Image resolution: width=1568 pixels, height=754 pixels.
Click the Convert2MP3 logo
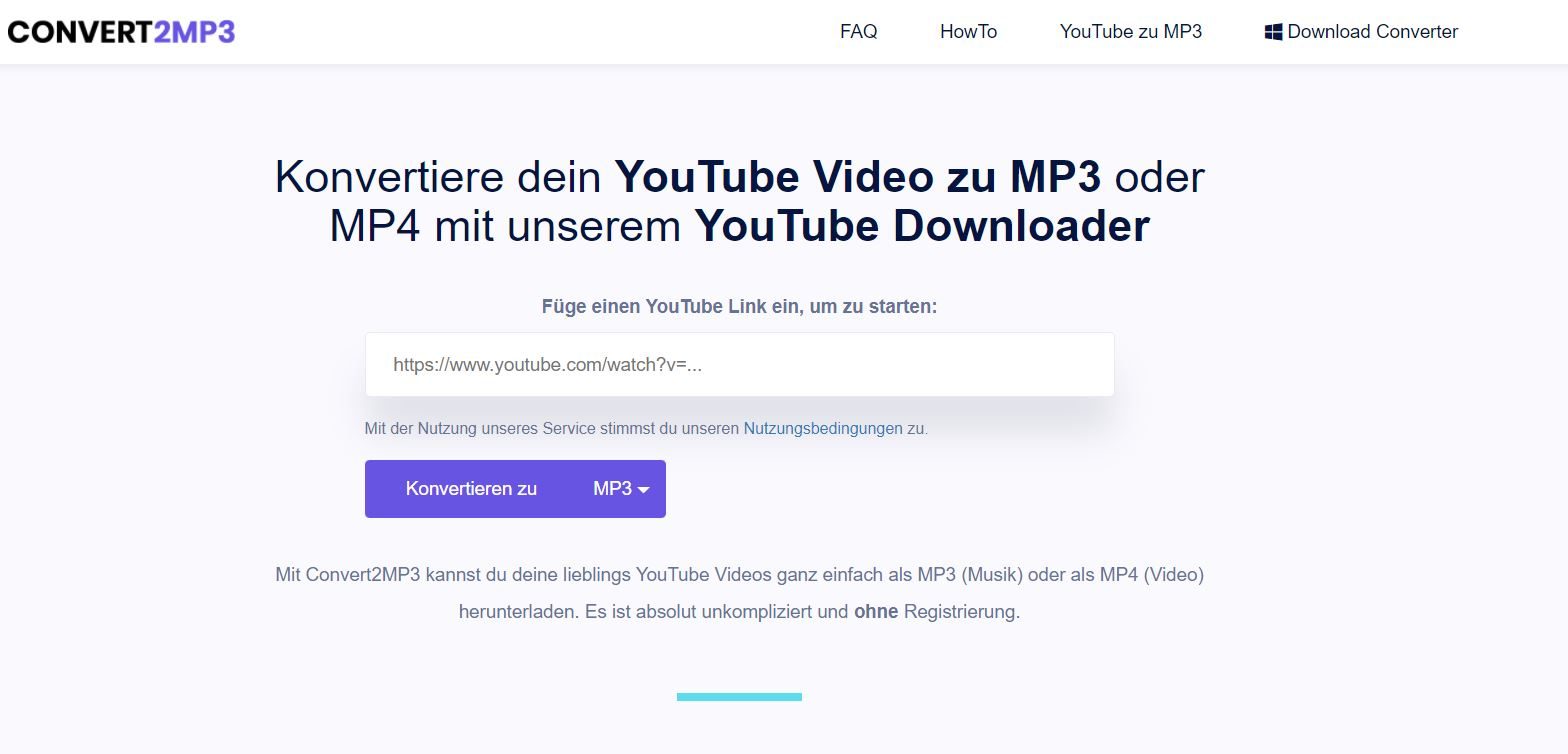click(121, 32)
